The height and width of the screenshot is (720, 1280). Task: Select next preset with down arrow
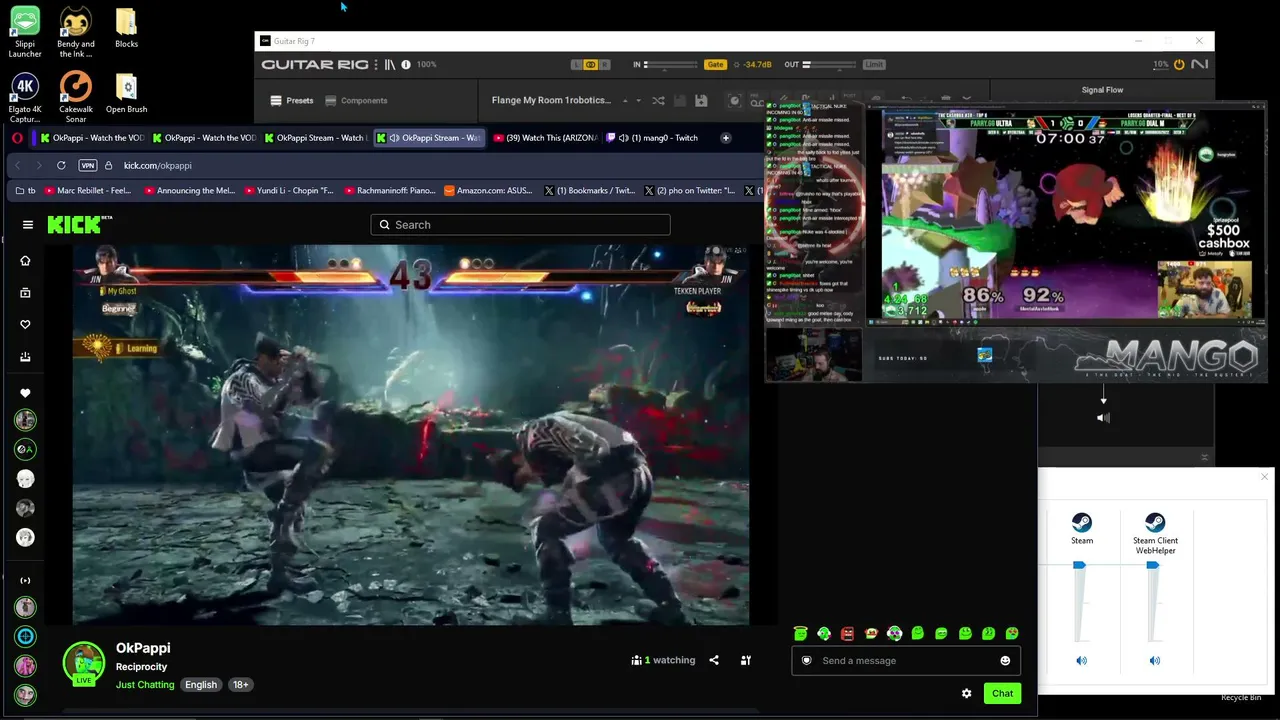[638, 100]
